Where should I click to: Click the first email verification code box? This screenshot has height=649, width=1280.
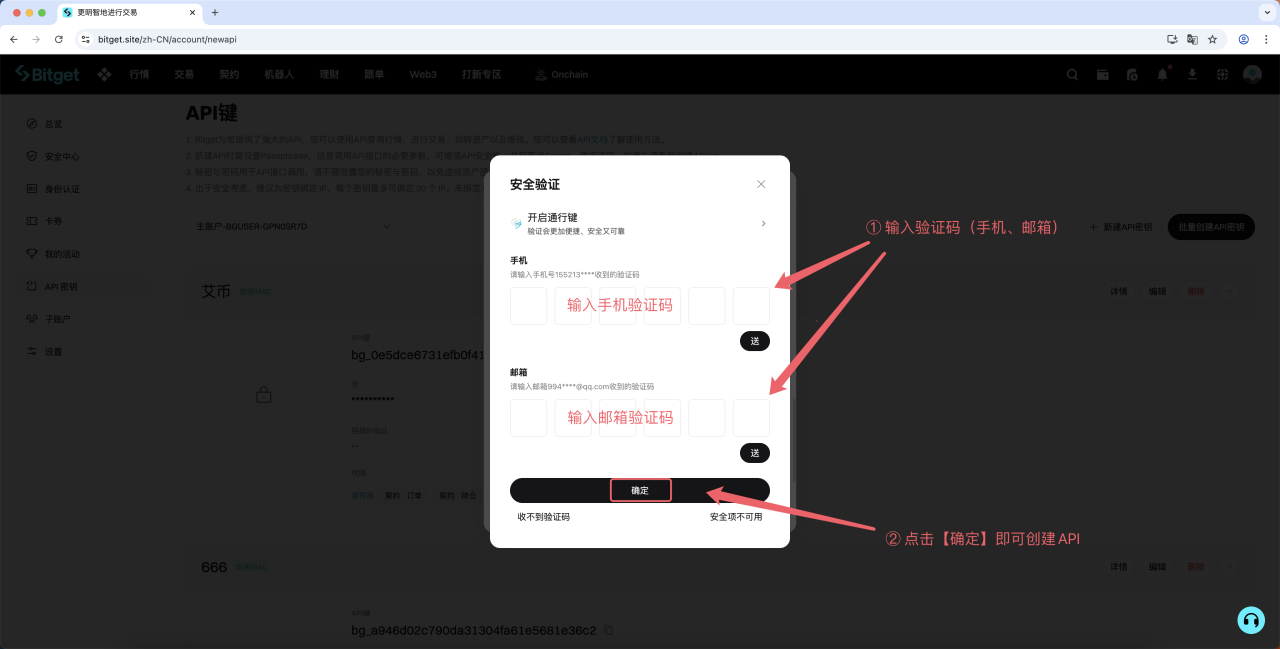[x=528, y=417]
